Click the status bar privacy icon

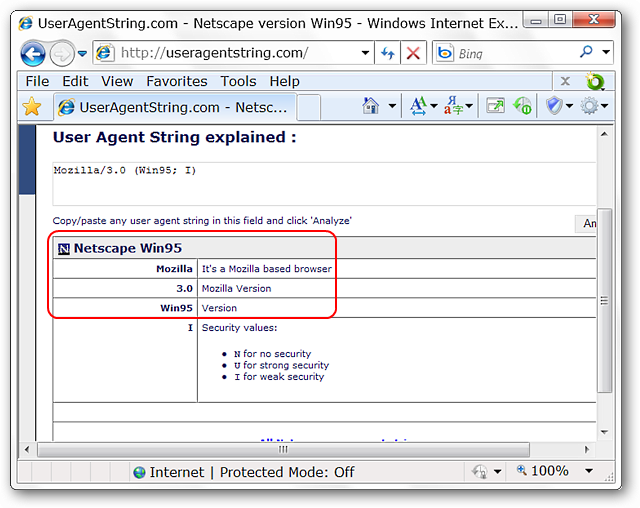(480, 472)
